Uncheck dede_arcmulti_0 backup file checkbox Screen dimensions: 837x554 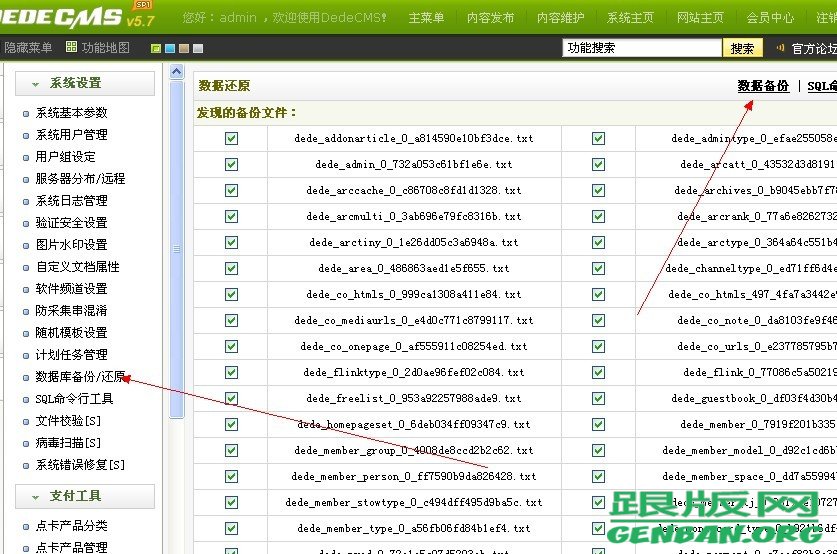click(x=231, y=216)
